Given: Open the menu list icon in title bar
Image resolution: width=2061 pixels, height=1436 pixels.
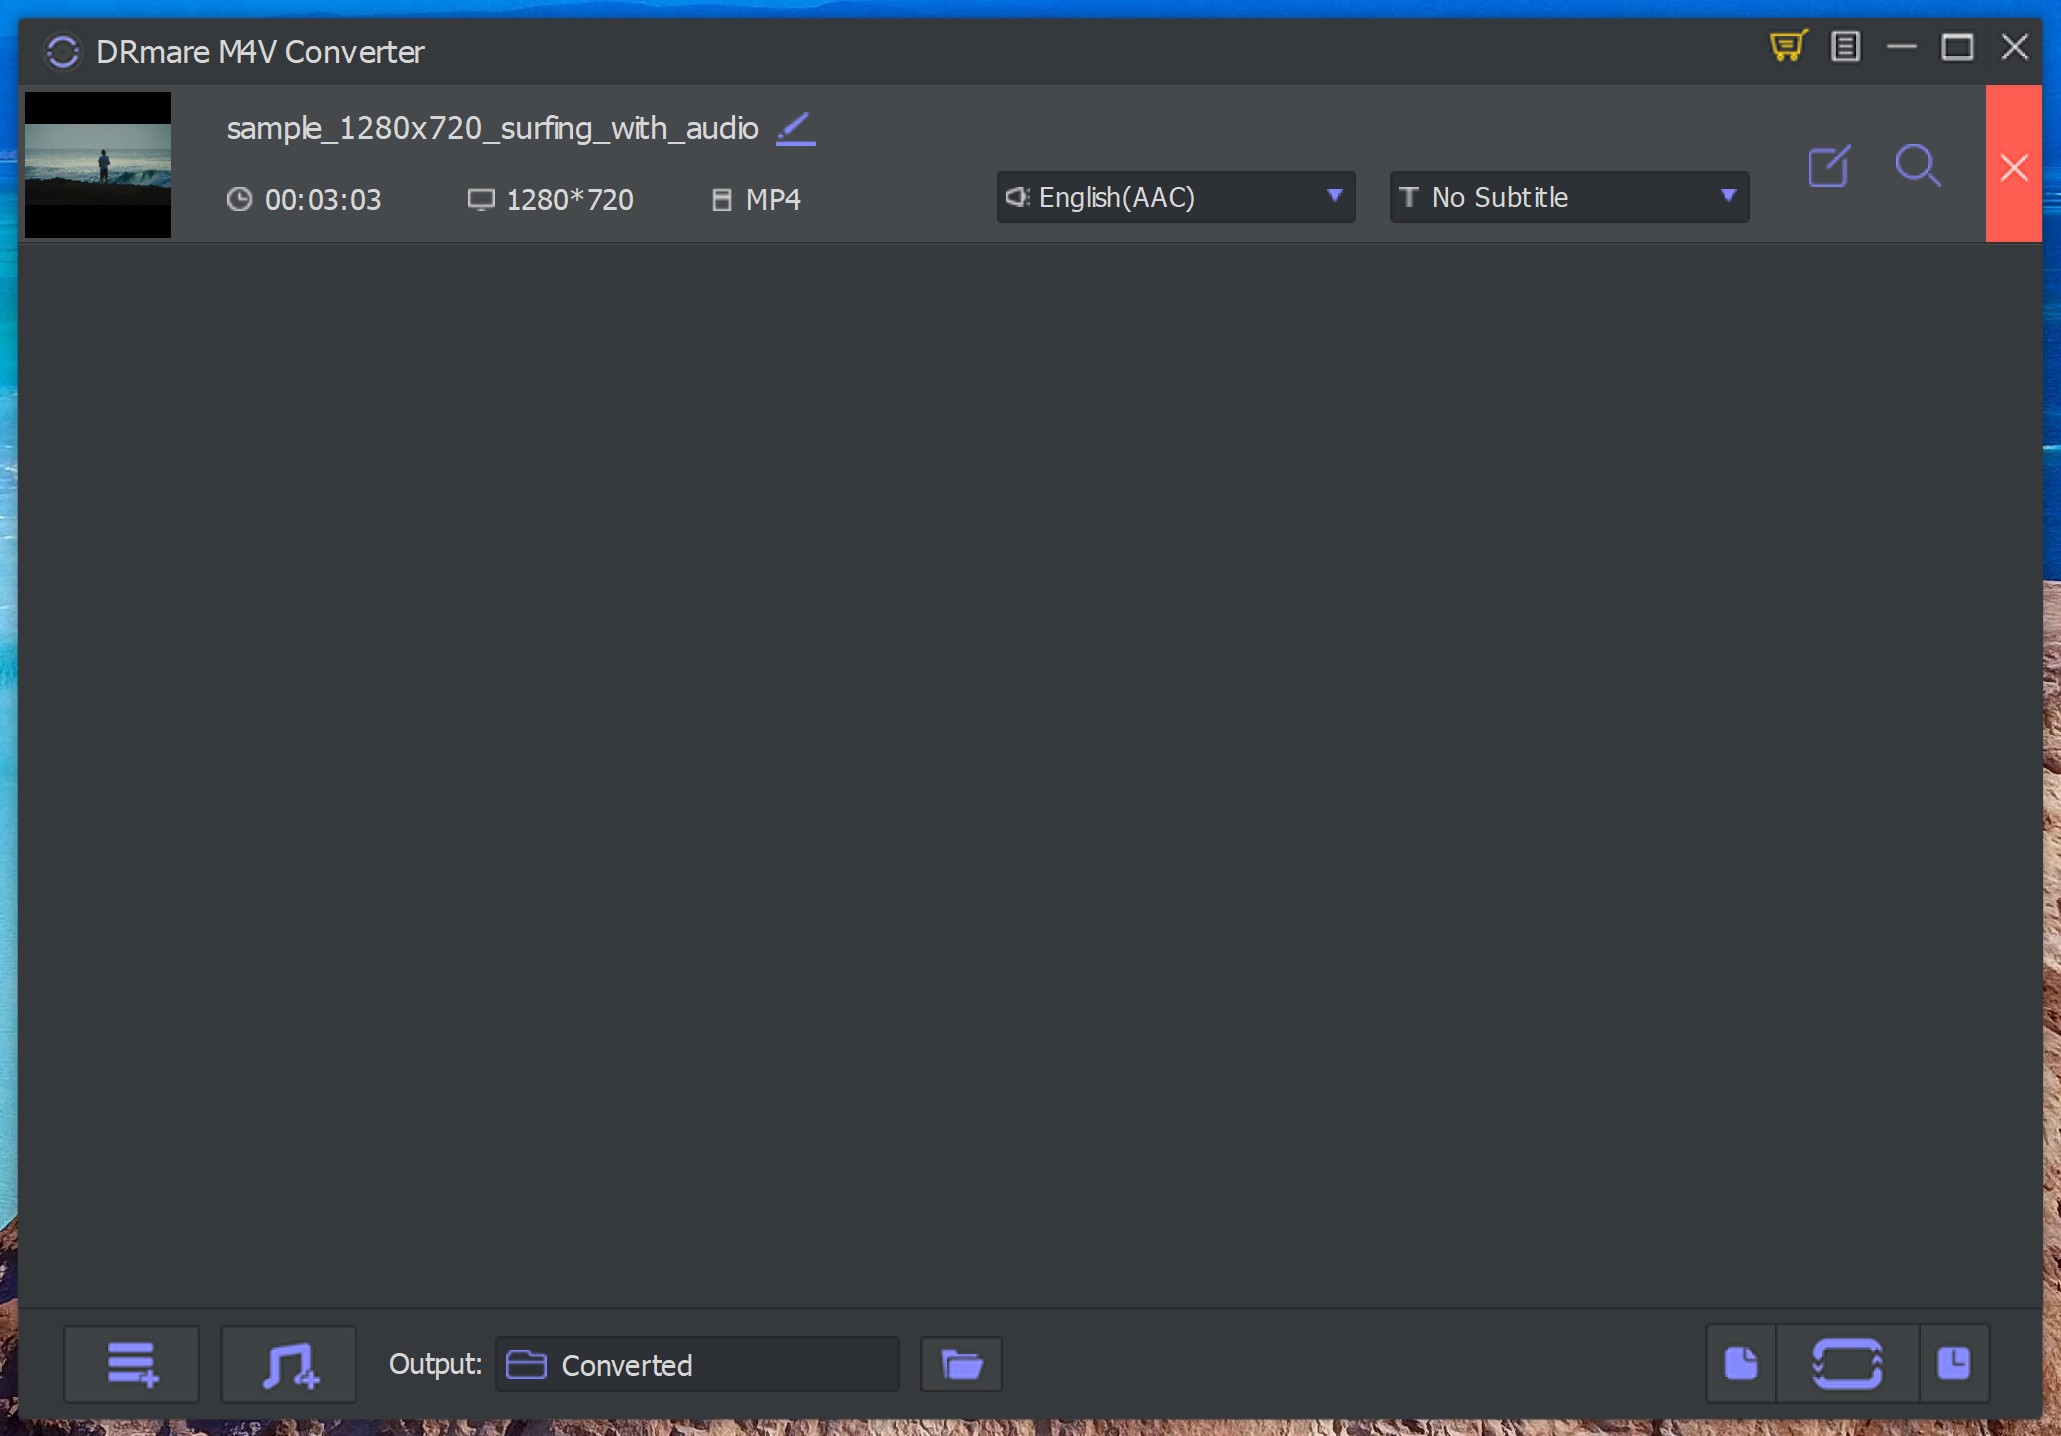Looking at the screenshot, I should pos(1845,46).
